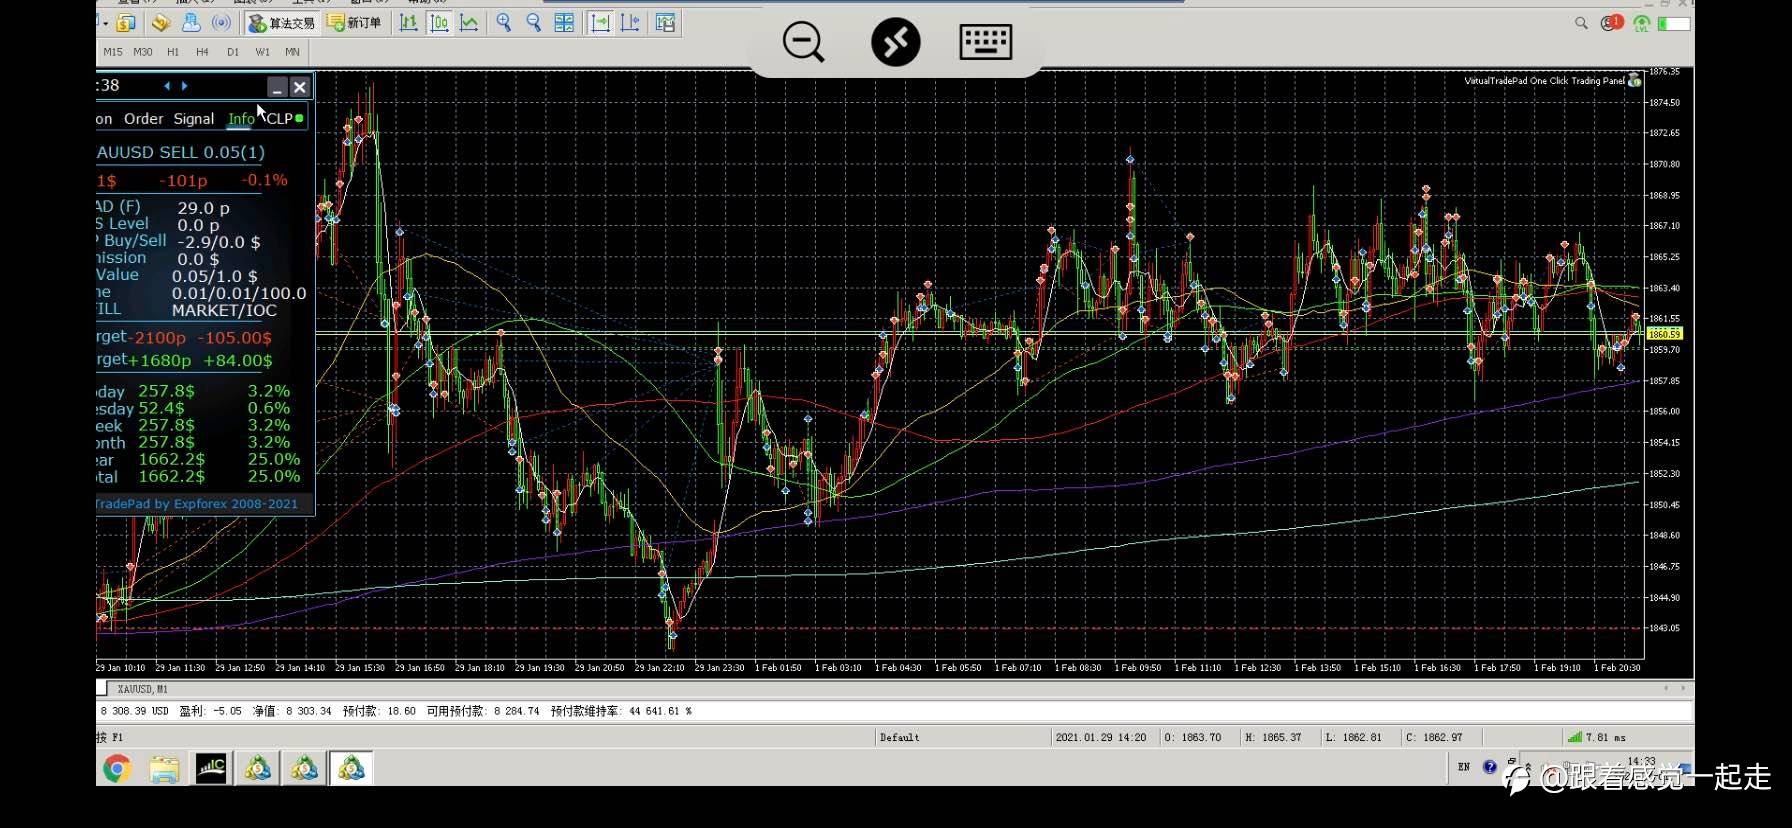Toggle Algo Trading (算法交易) button
Image resolution: width=1792 pixels, height=828 pixels.
[x=281, y=23]
